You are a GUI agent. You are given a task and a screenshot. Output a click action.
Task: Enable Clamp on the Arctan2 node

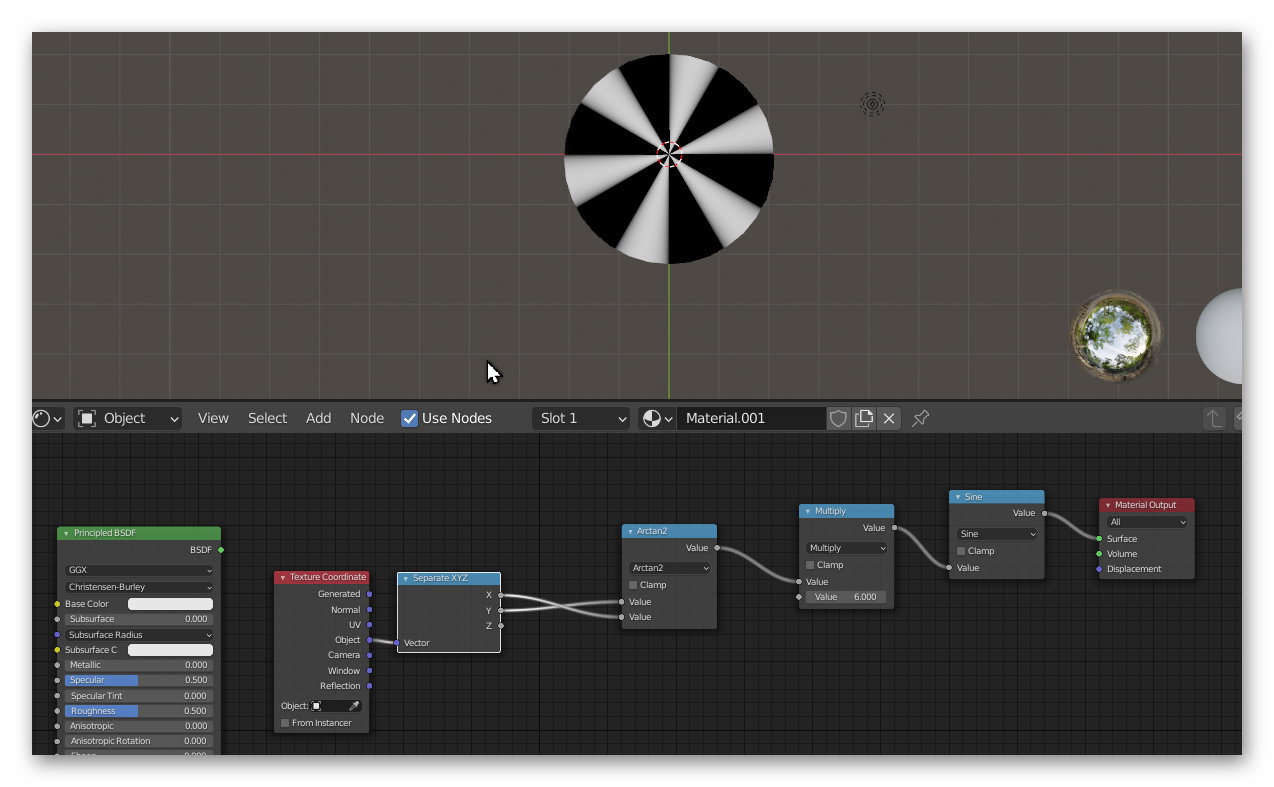(x=633, y=585)
